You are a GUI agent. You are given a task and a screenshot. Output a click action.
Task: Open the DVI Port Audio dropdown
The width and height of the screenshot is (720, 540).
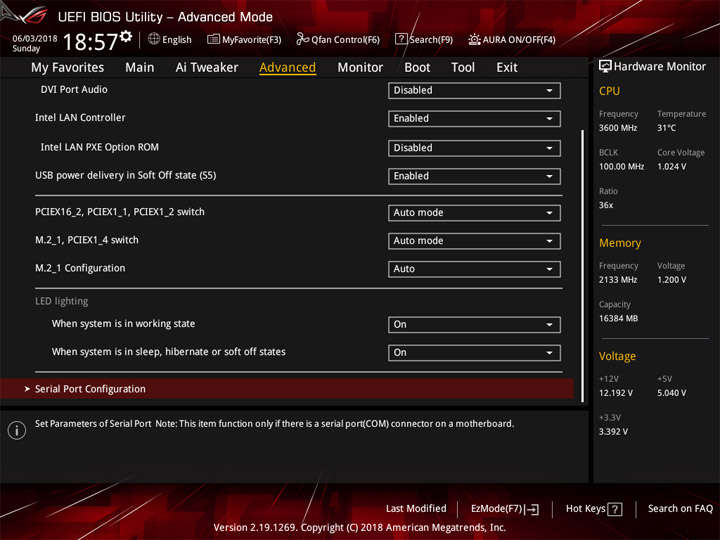[474, 90]
